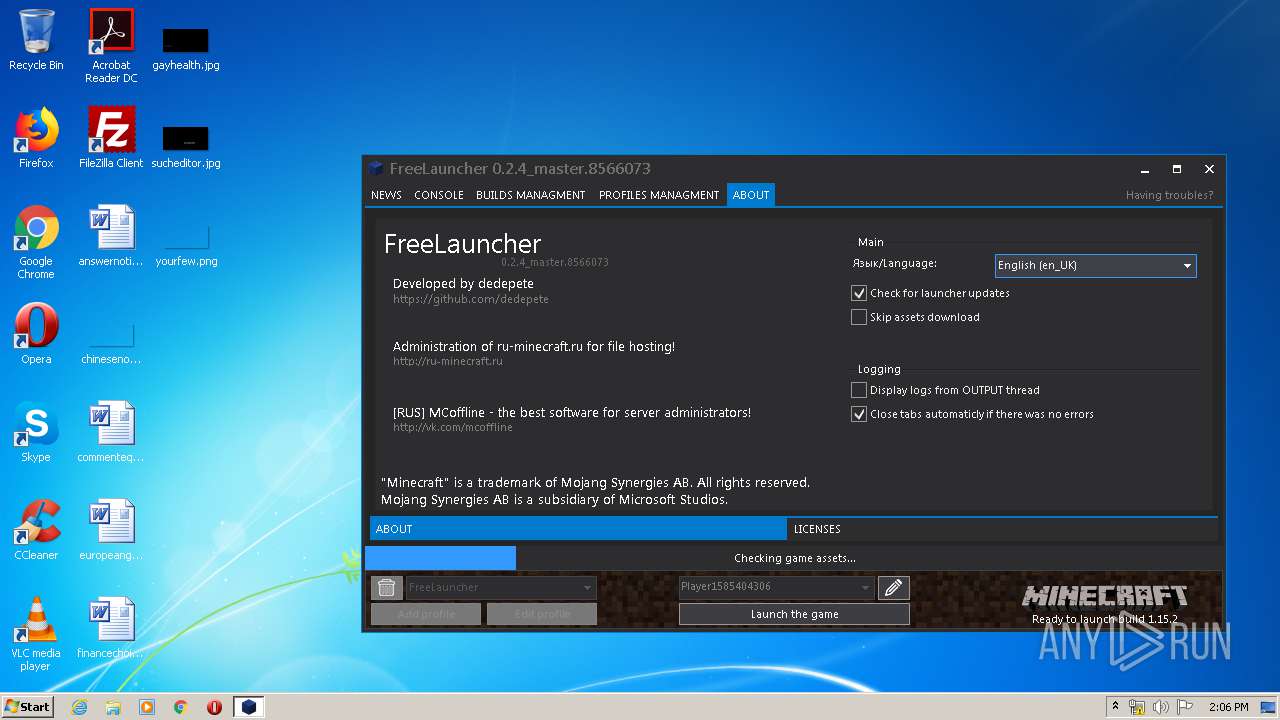The image size is (1280, 720).
Task: Edit player name with the pencil icon
Action: (894, 588)
